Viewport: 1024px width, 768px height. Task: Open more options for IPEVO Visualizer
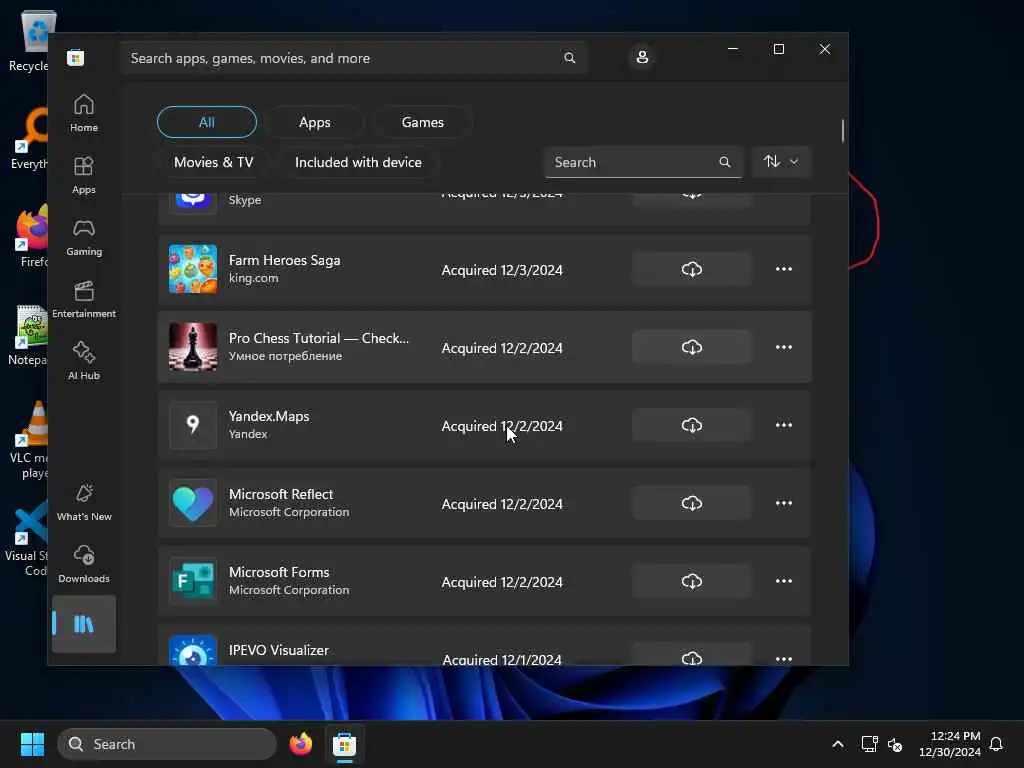tap(784, 658)
